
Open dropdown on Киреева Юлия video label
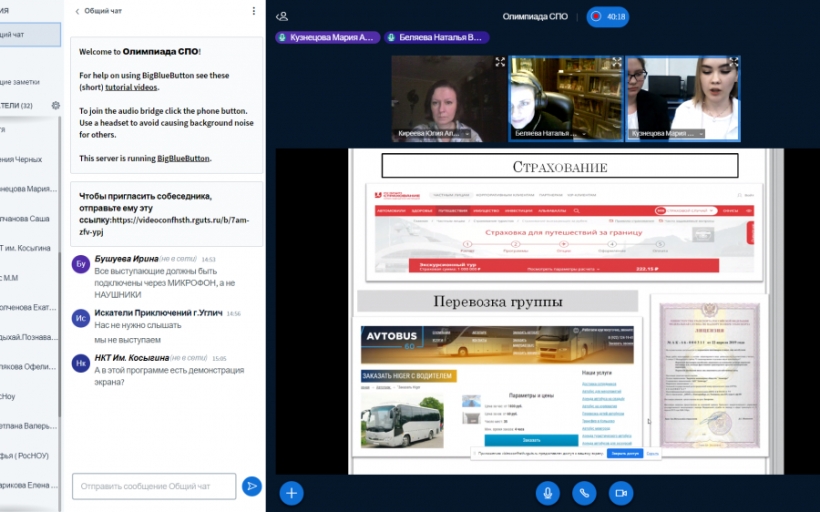pos(467,134)
